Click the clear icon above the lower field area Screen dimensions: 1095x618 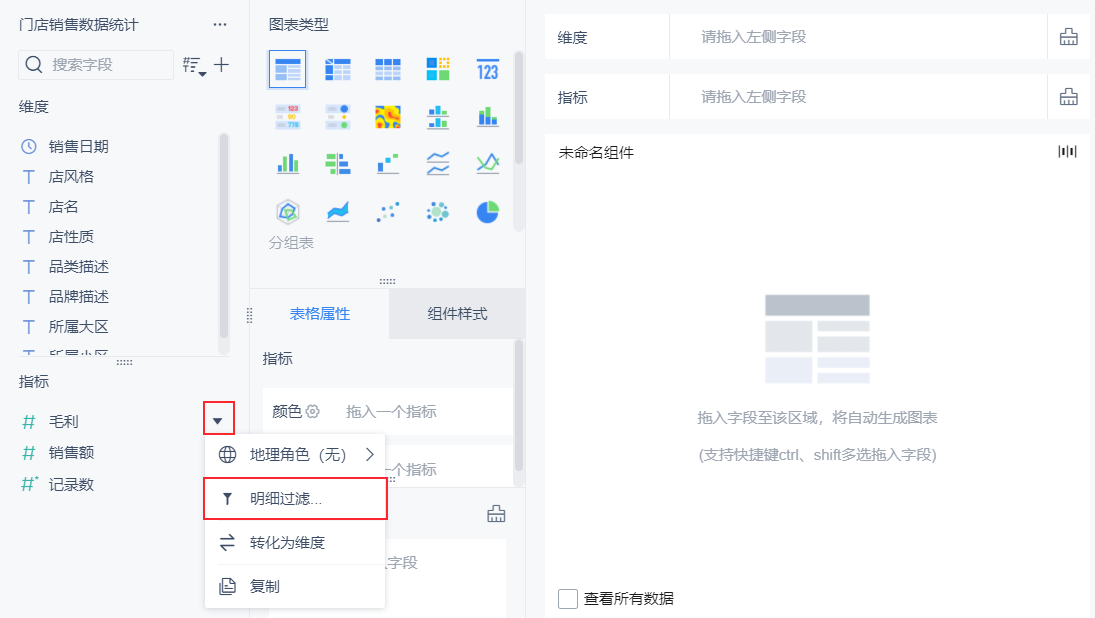496,515
